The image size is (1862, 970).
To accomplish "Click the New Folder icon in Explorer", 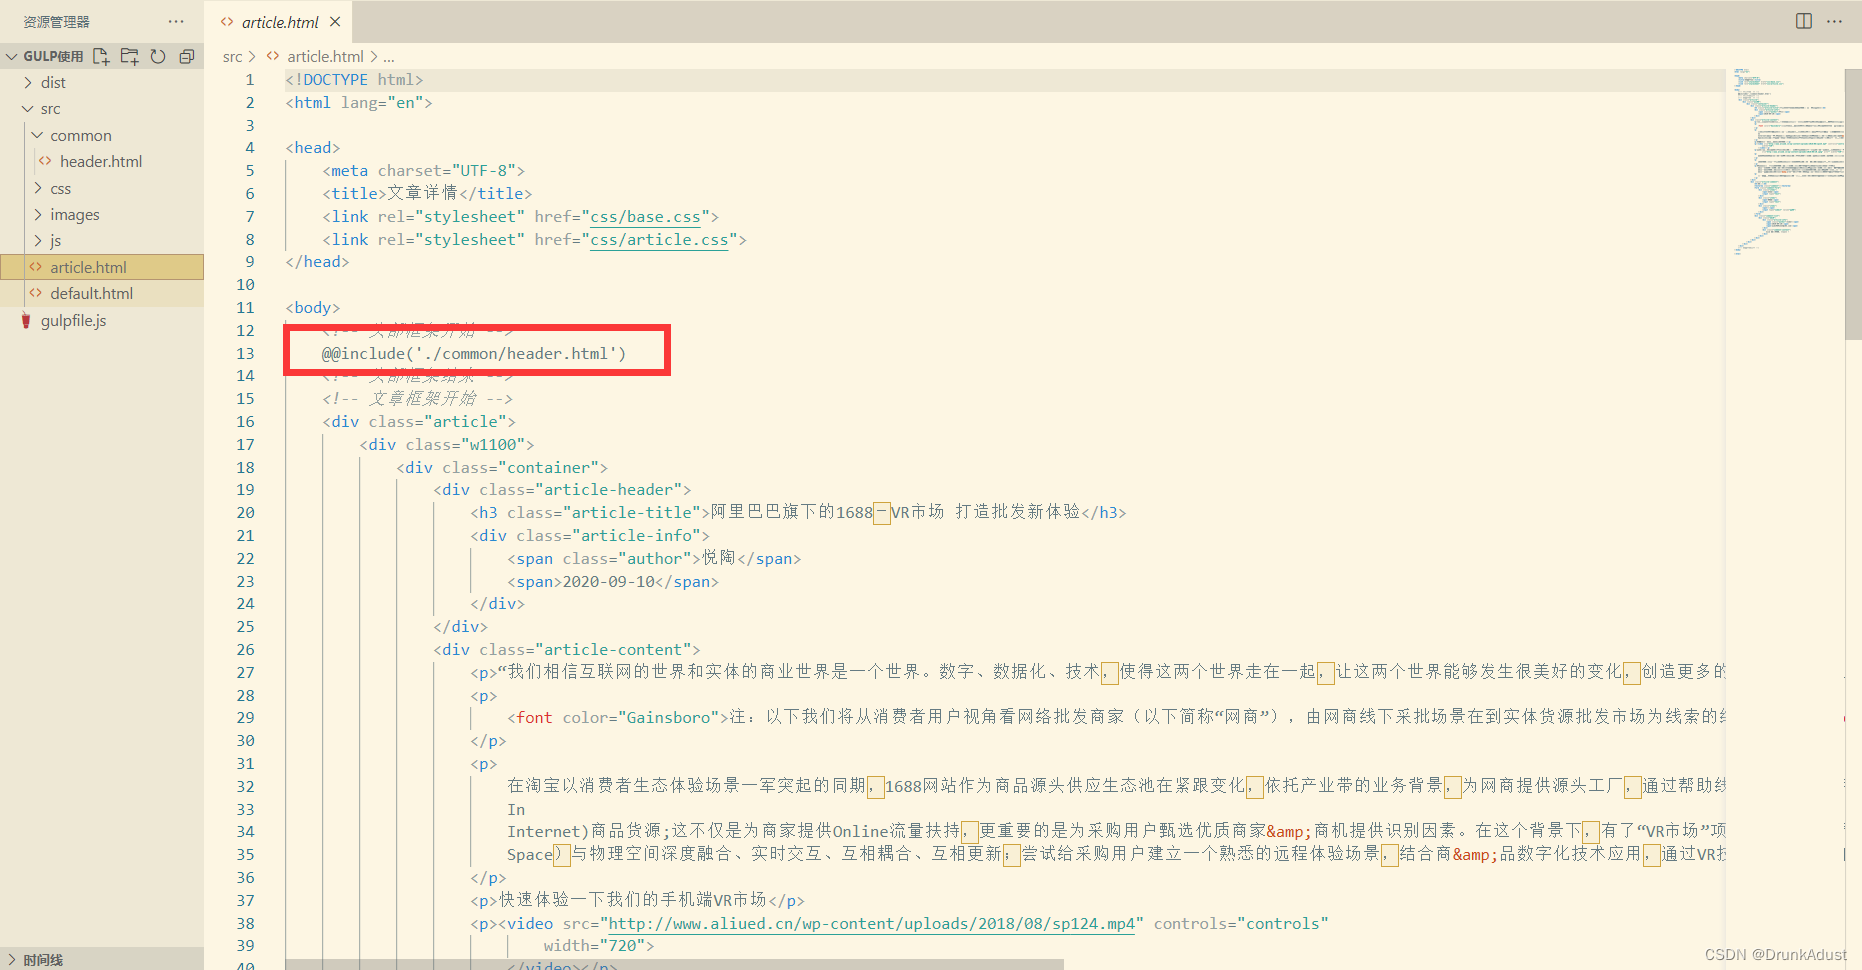I will tap(129, 56).
